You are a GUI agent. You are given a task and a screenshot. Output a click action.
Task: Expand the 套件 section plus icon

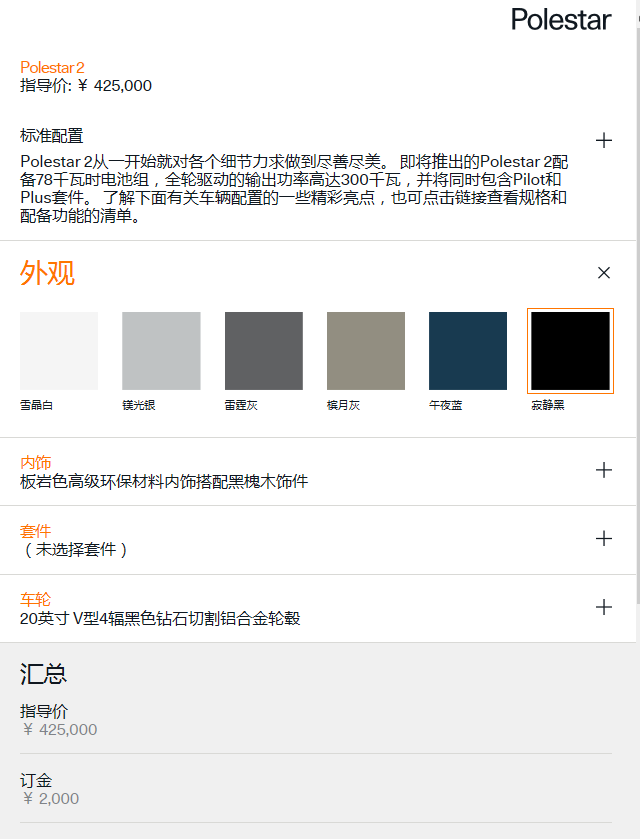[604, 539]
